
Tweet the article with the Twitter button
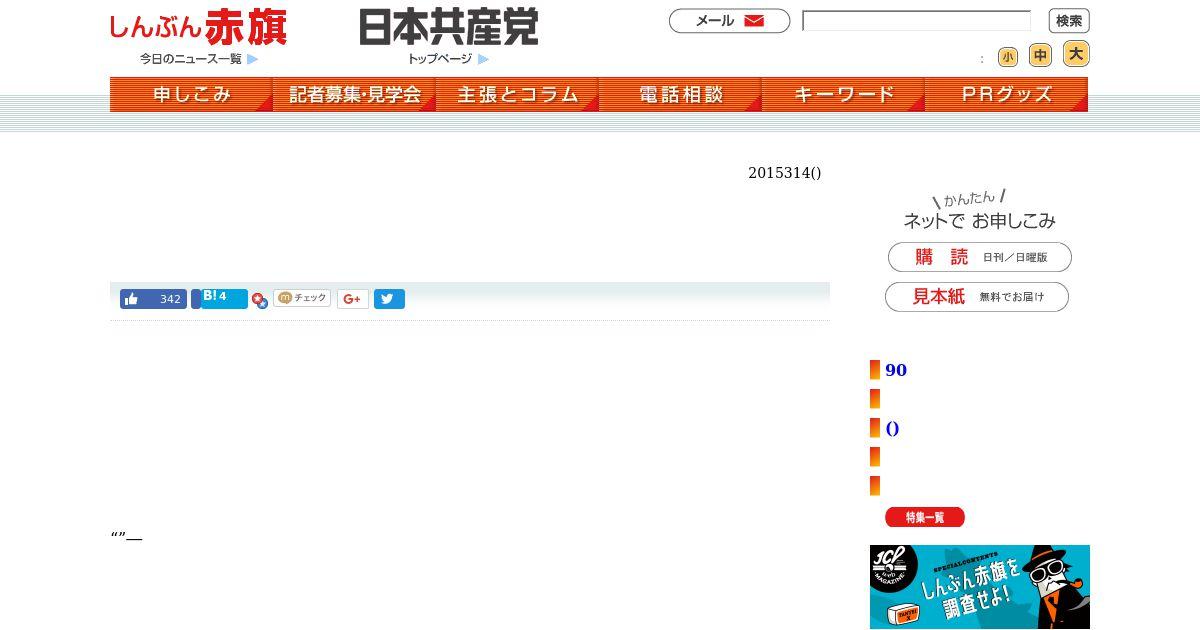point(389,299)
